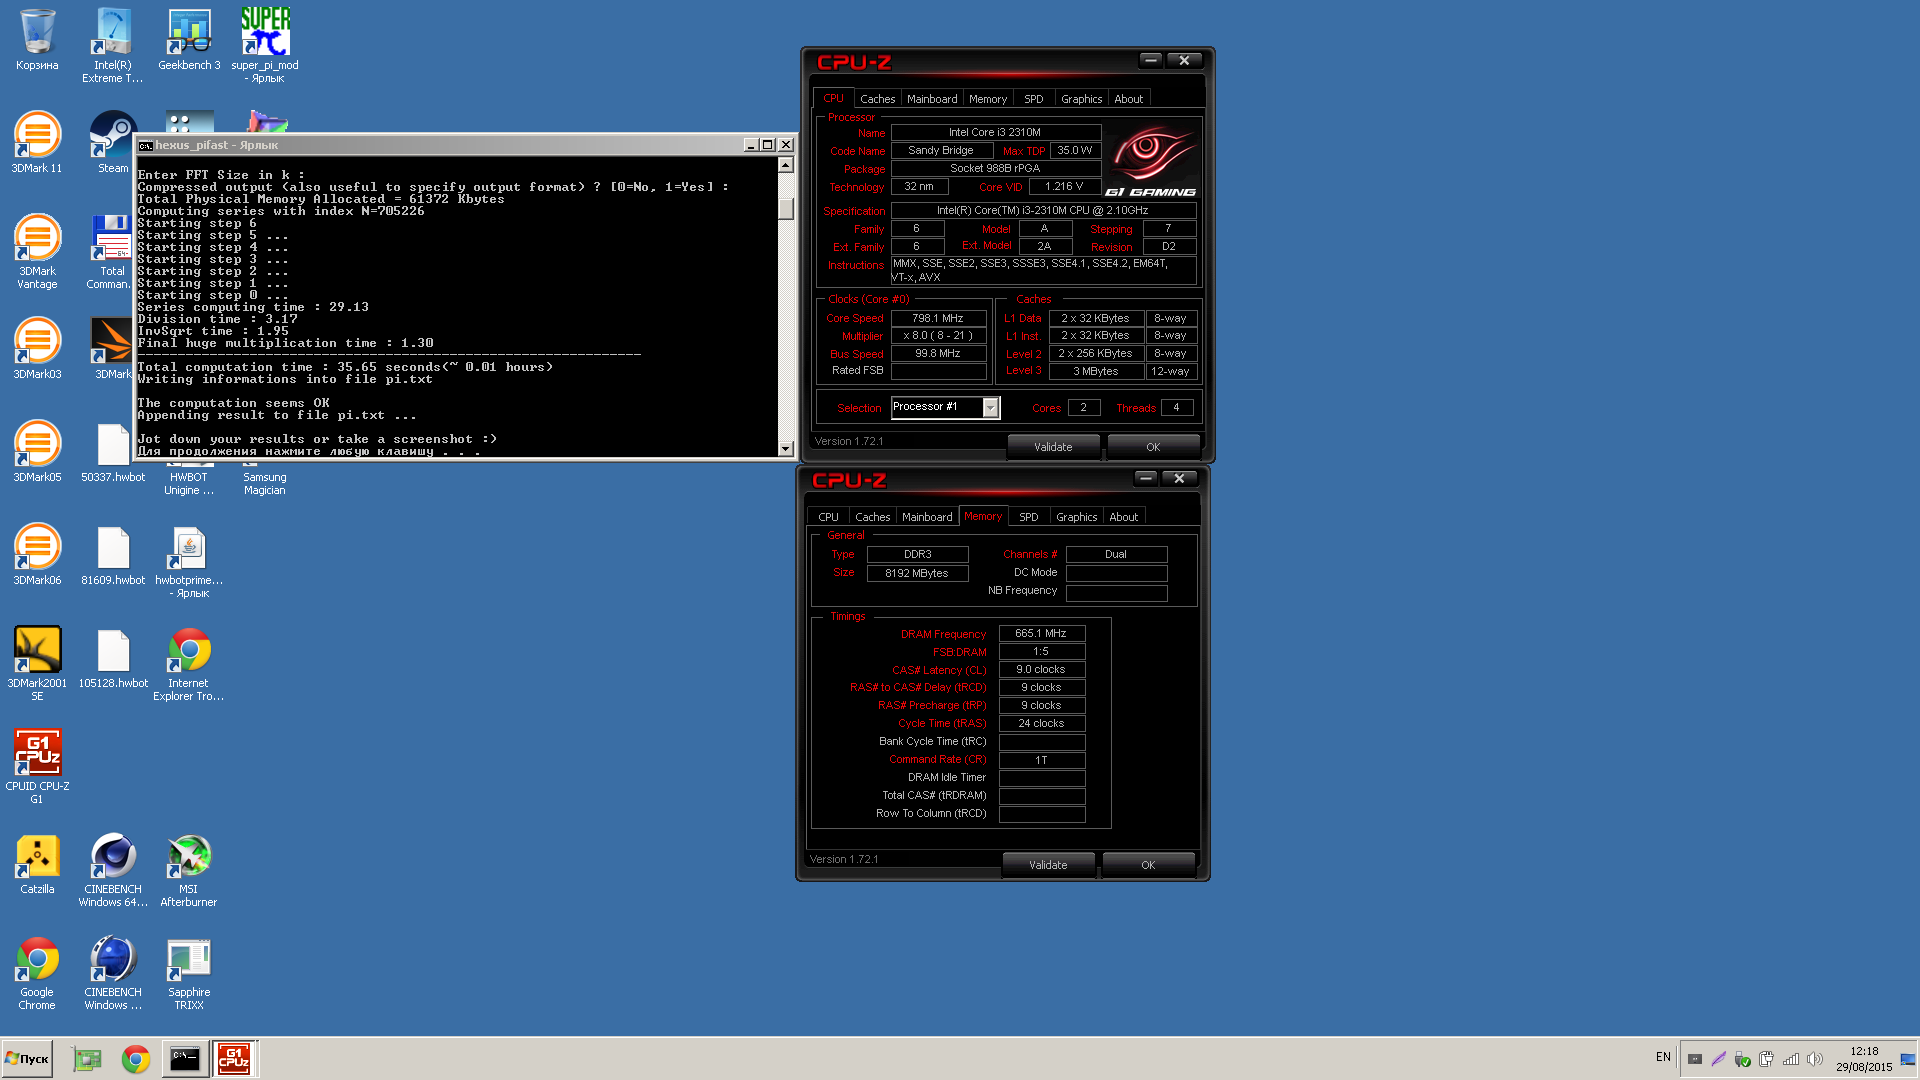Screen dimensions: 1920x1080
Task: Click hexus_pifast console title bar icon
Action: coord(146,145)
